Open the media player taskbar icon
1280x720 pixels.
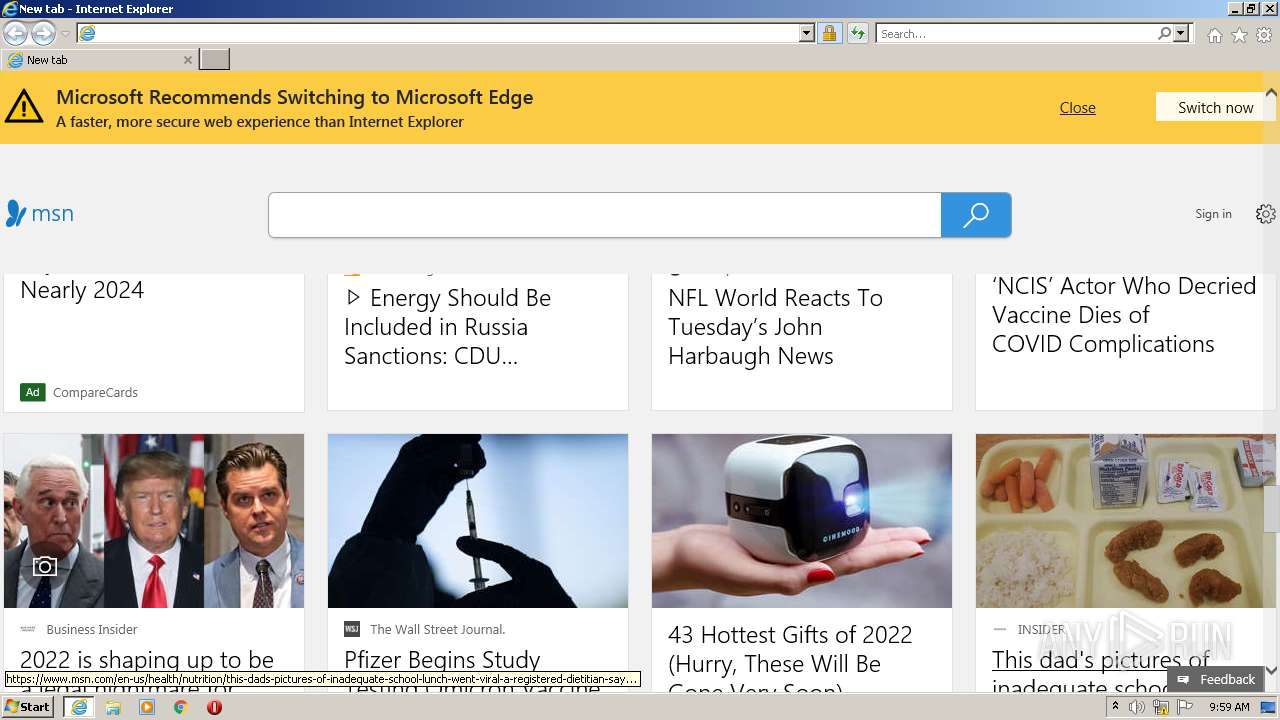point(147,707)
